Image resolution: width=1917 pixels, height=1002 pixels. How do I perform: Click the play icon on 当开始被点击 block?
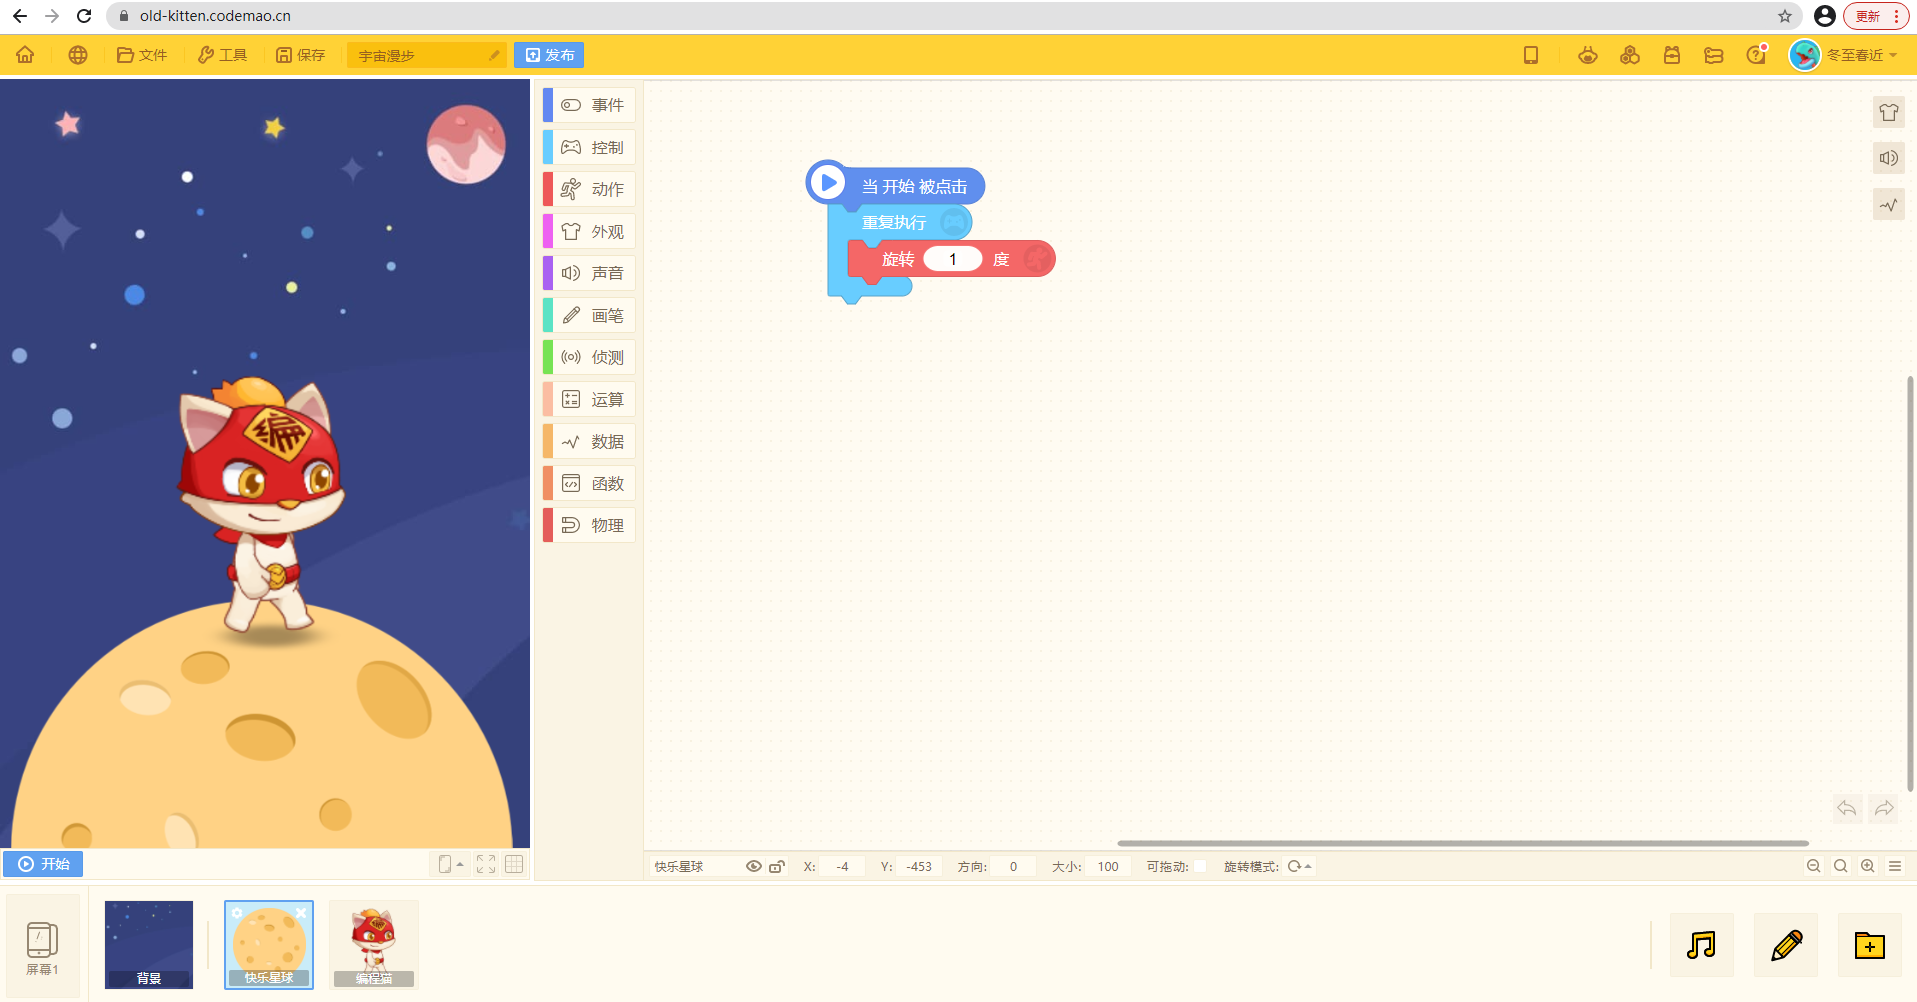click(828, 182)
